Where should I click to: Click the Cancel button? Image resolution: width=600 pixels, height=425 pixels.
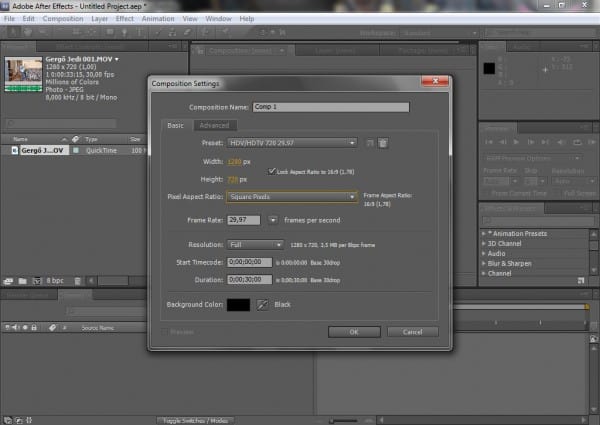pos(411,331)
